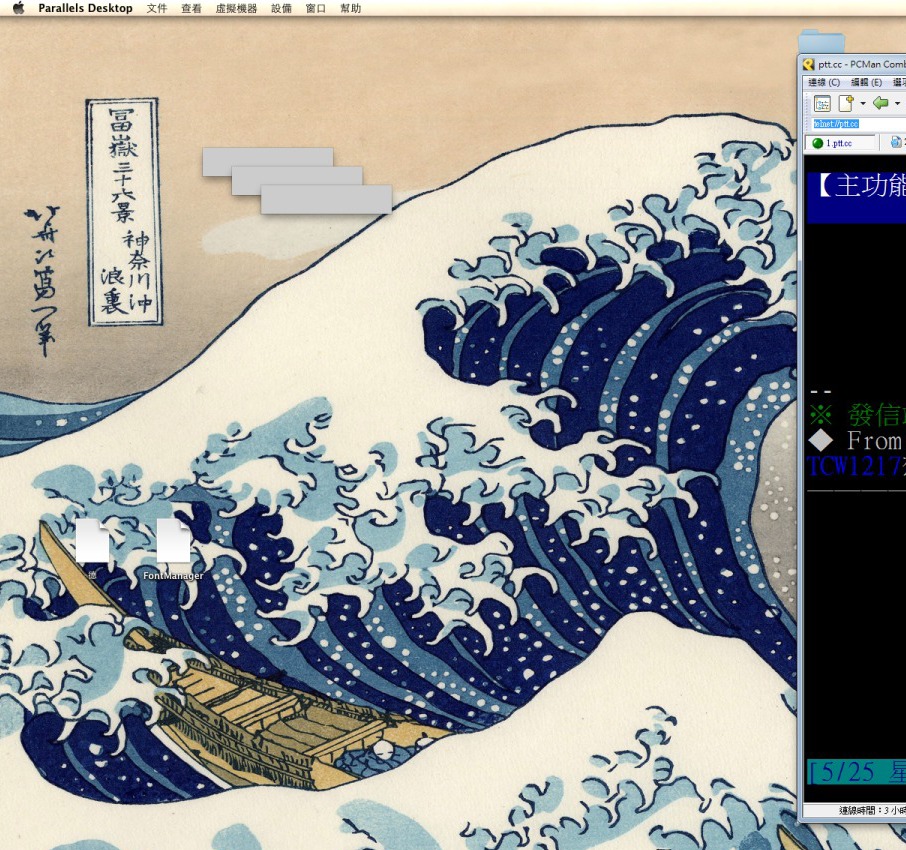Select the desktop file left of FontManager
Viewport: 906px width, 850px height.
point(92,549)
